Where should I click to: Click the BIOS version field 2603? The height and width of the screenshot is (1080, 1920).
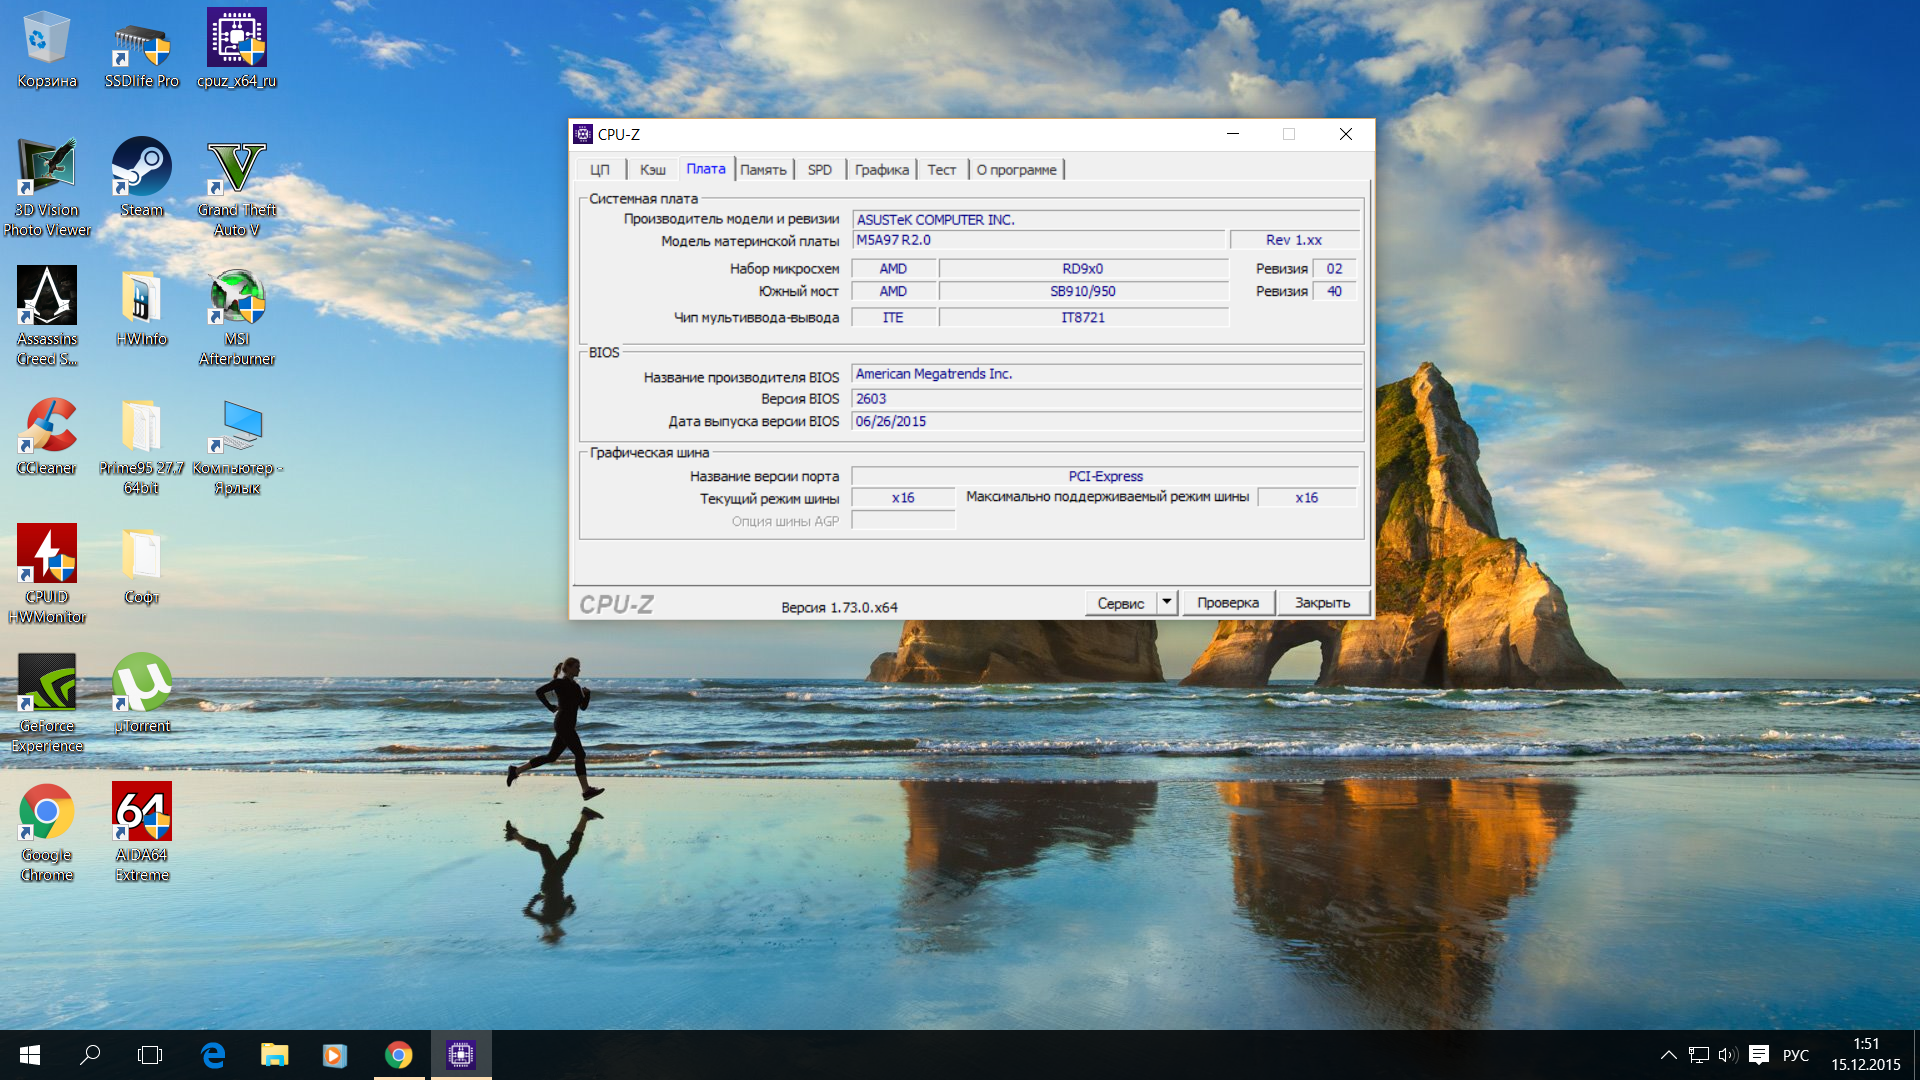(1105, 398)
